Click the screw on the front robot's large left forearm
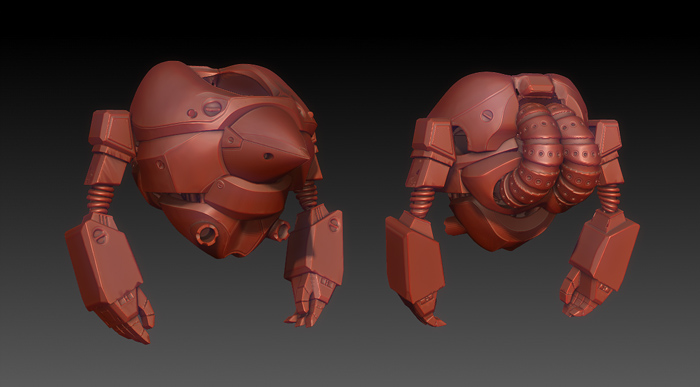This screenshot has width=700, height=387. (99, 235)
